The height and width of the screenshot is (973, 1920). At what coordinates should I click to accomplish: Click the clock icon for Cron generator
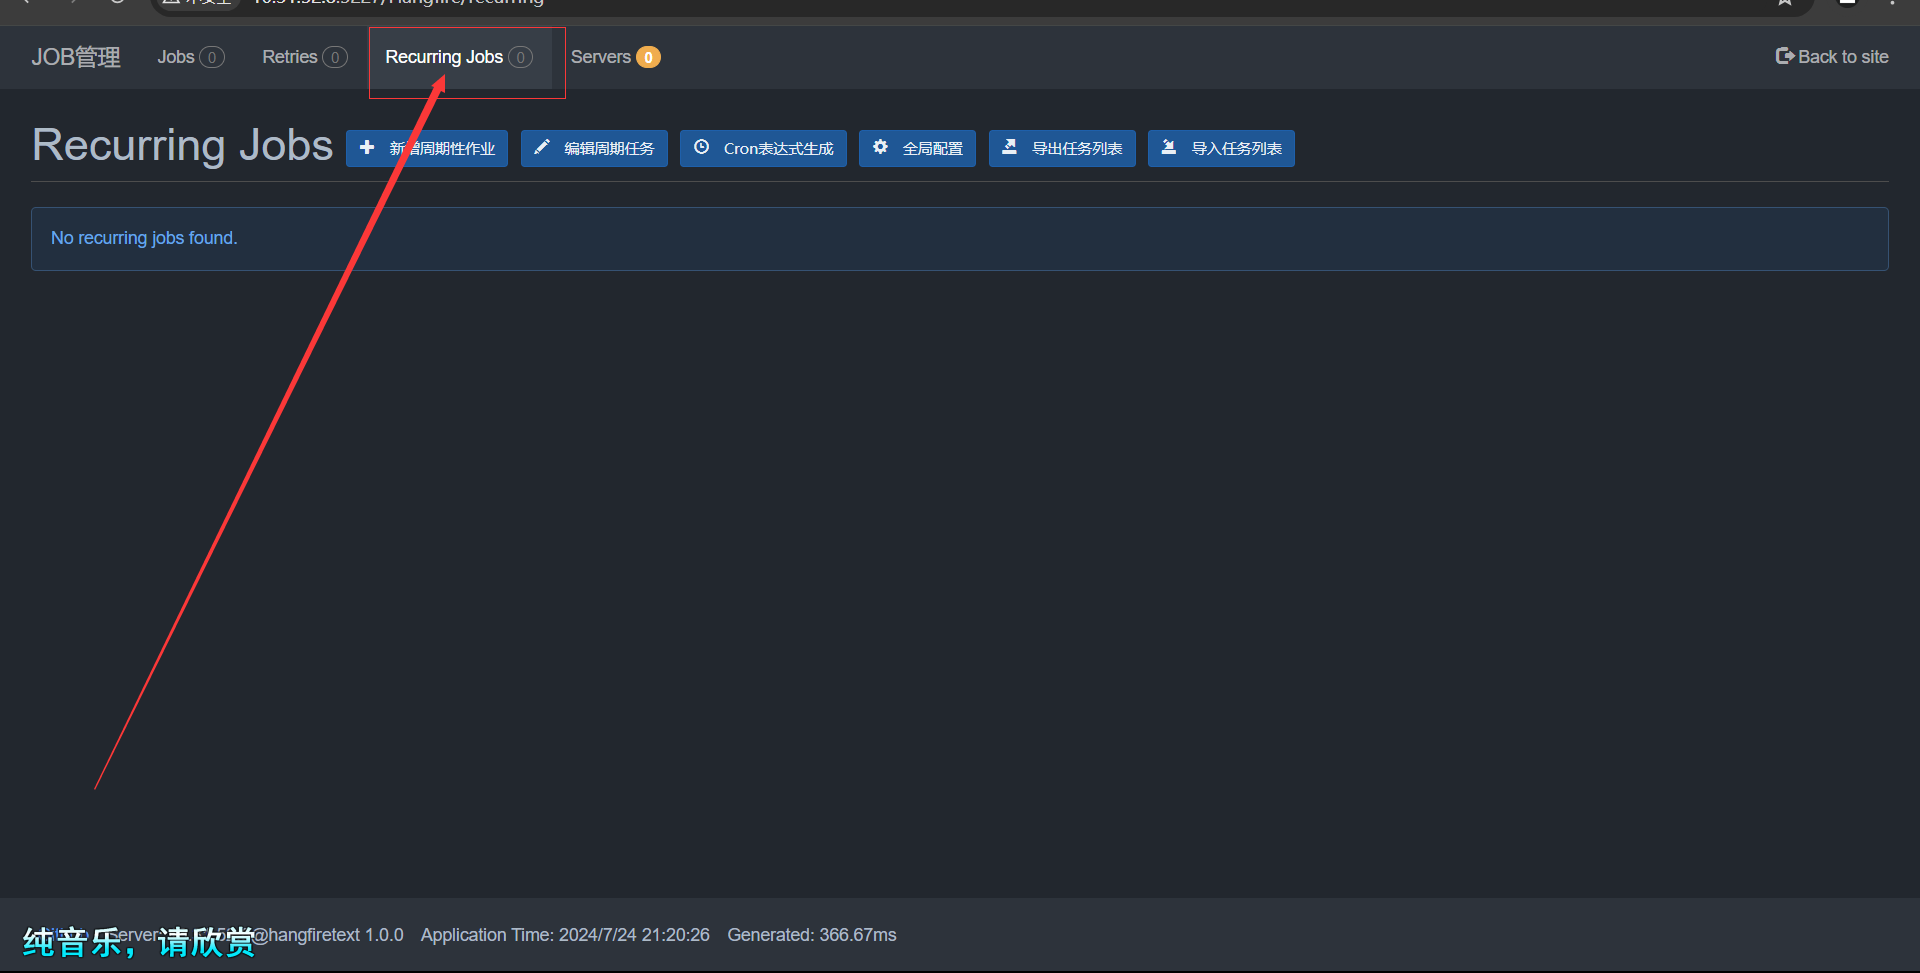coord(702,147)
